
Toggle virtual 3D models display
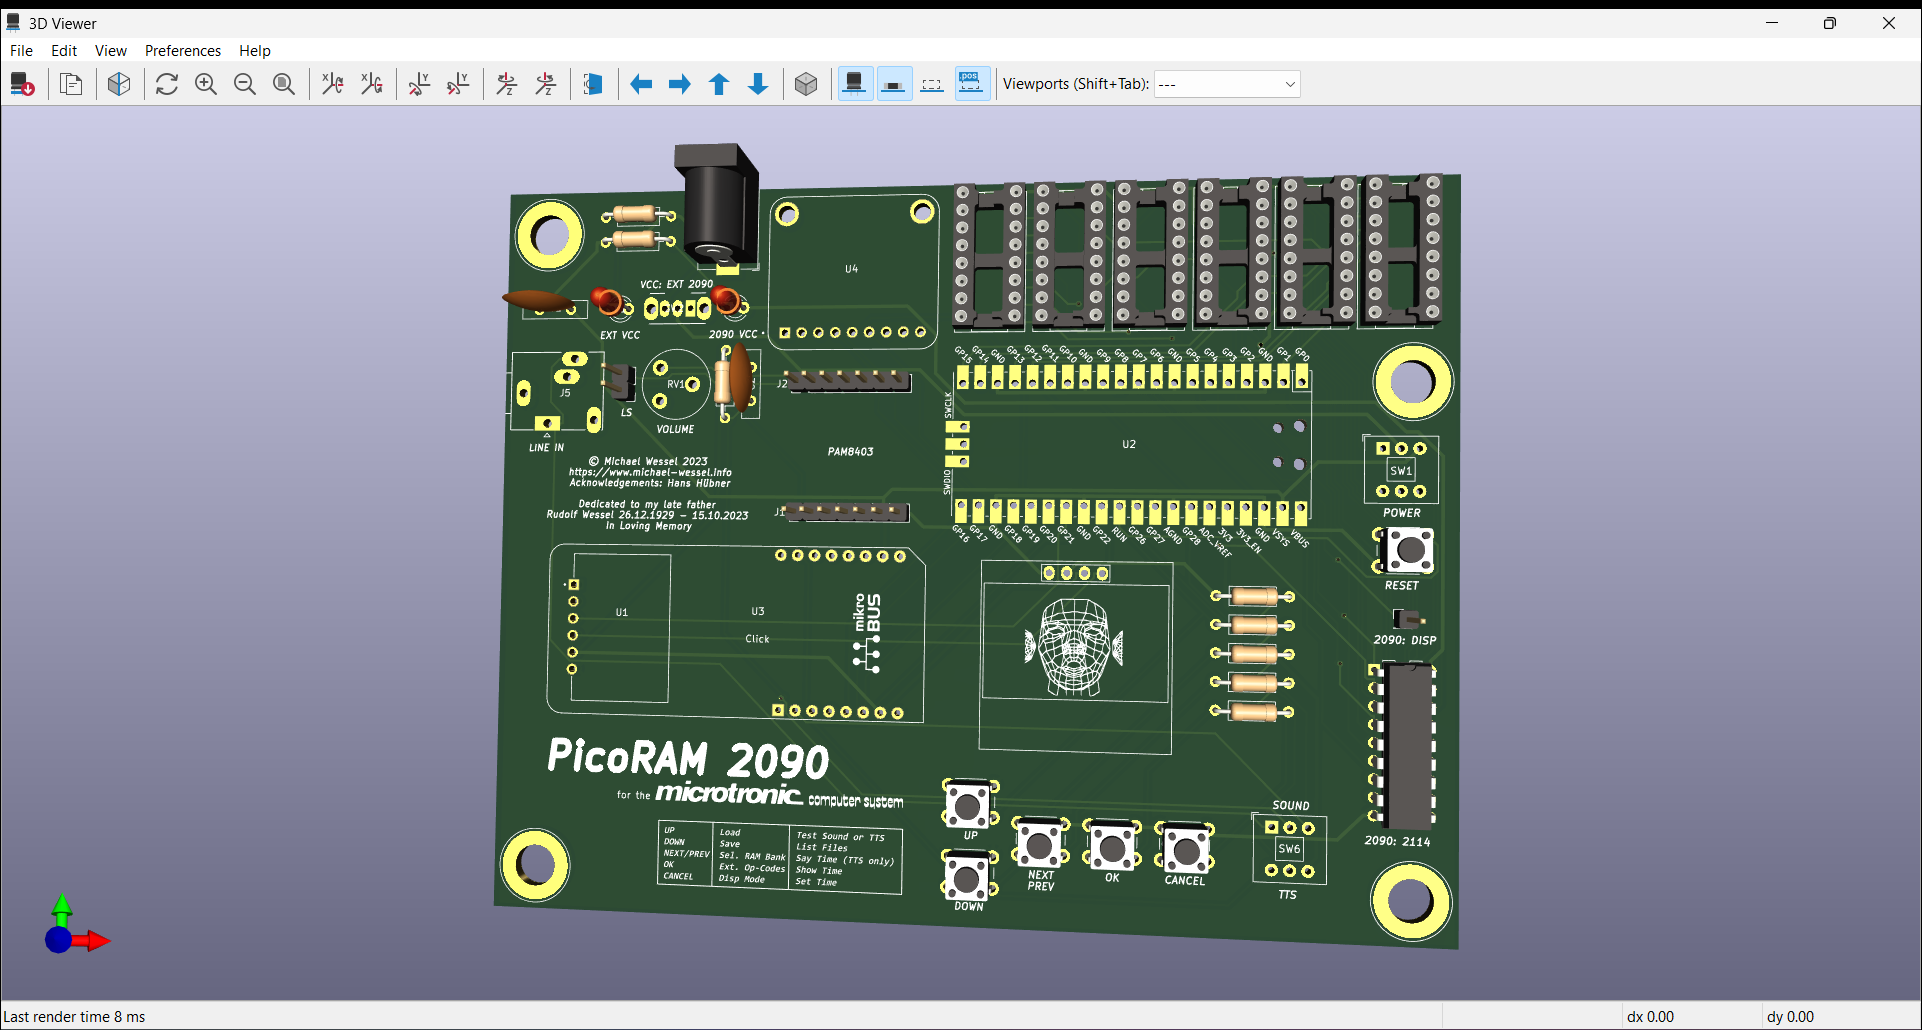point(932,84)
